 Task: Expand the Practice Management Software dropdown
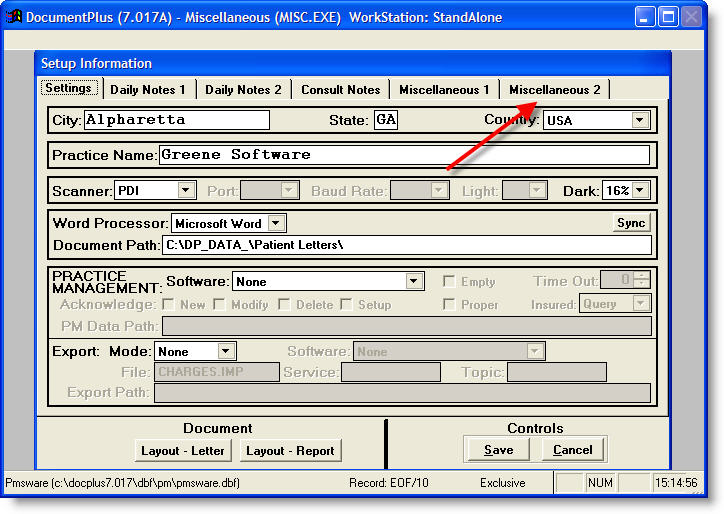tap(415, 282)
